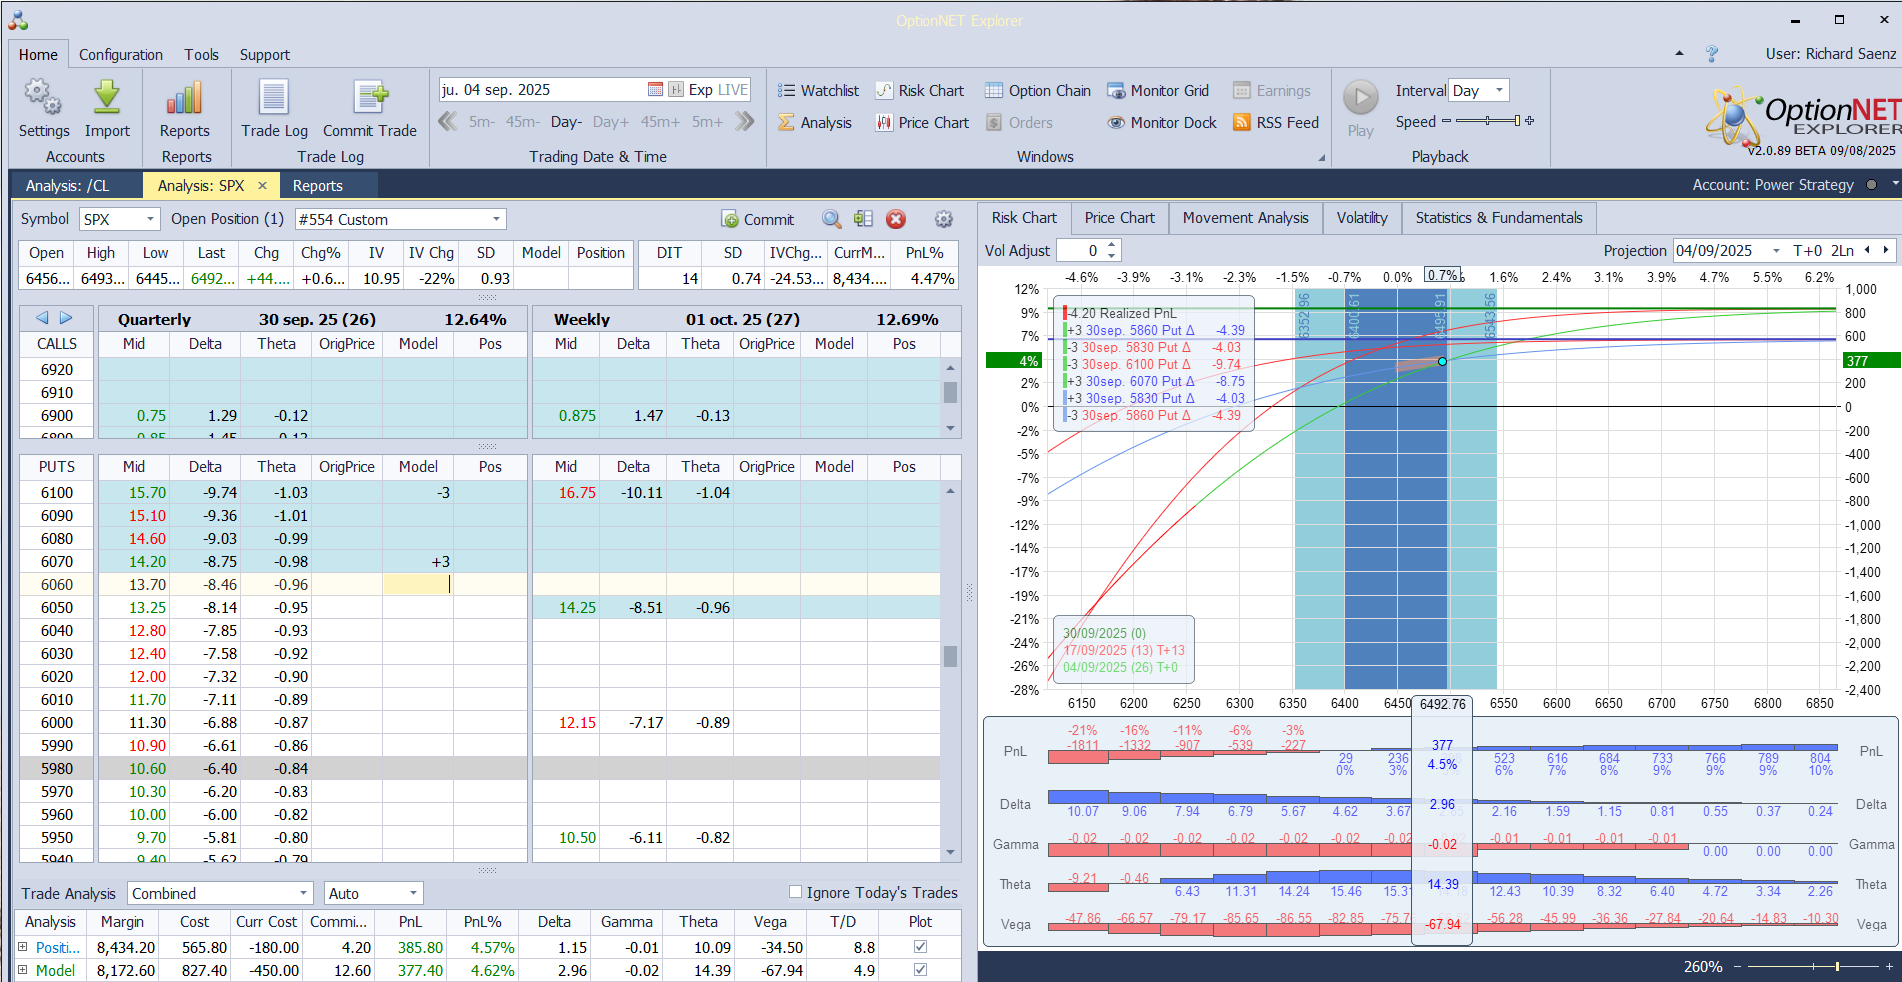Toggle Plot checkbox for Model row

tap(920, 970)
